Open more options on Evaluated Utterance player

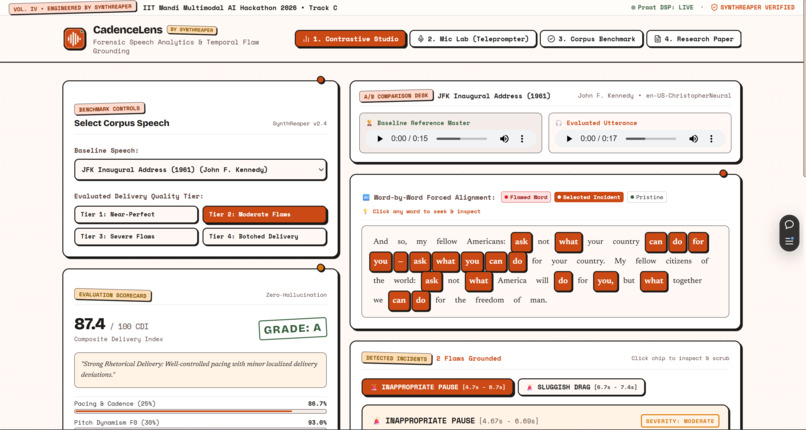tap(711, 139)
